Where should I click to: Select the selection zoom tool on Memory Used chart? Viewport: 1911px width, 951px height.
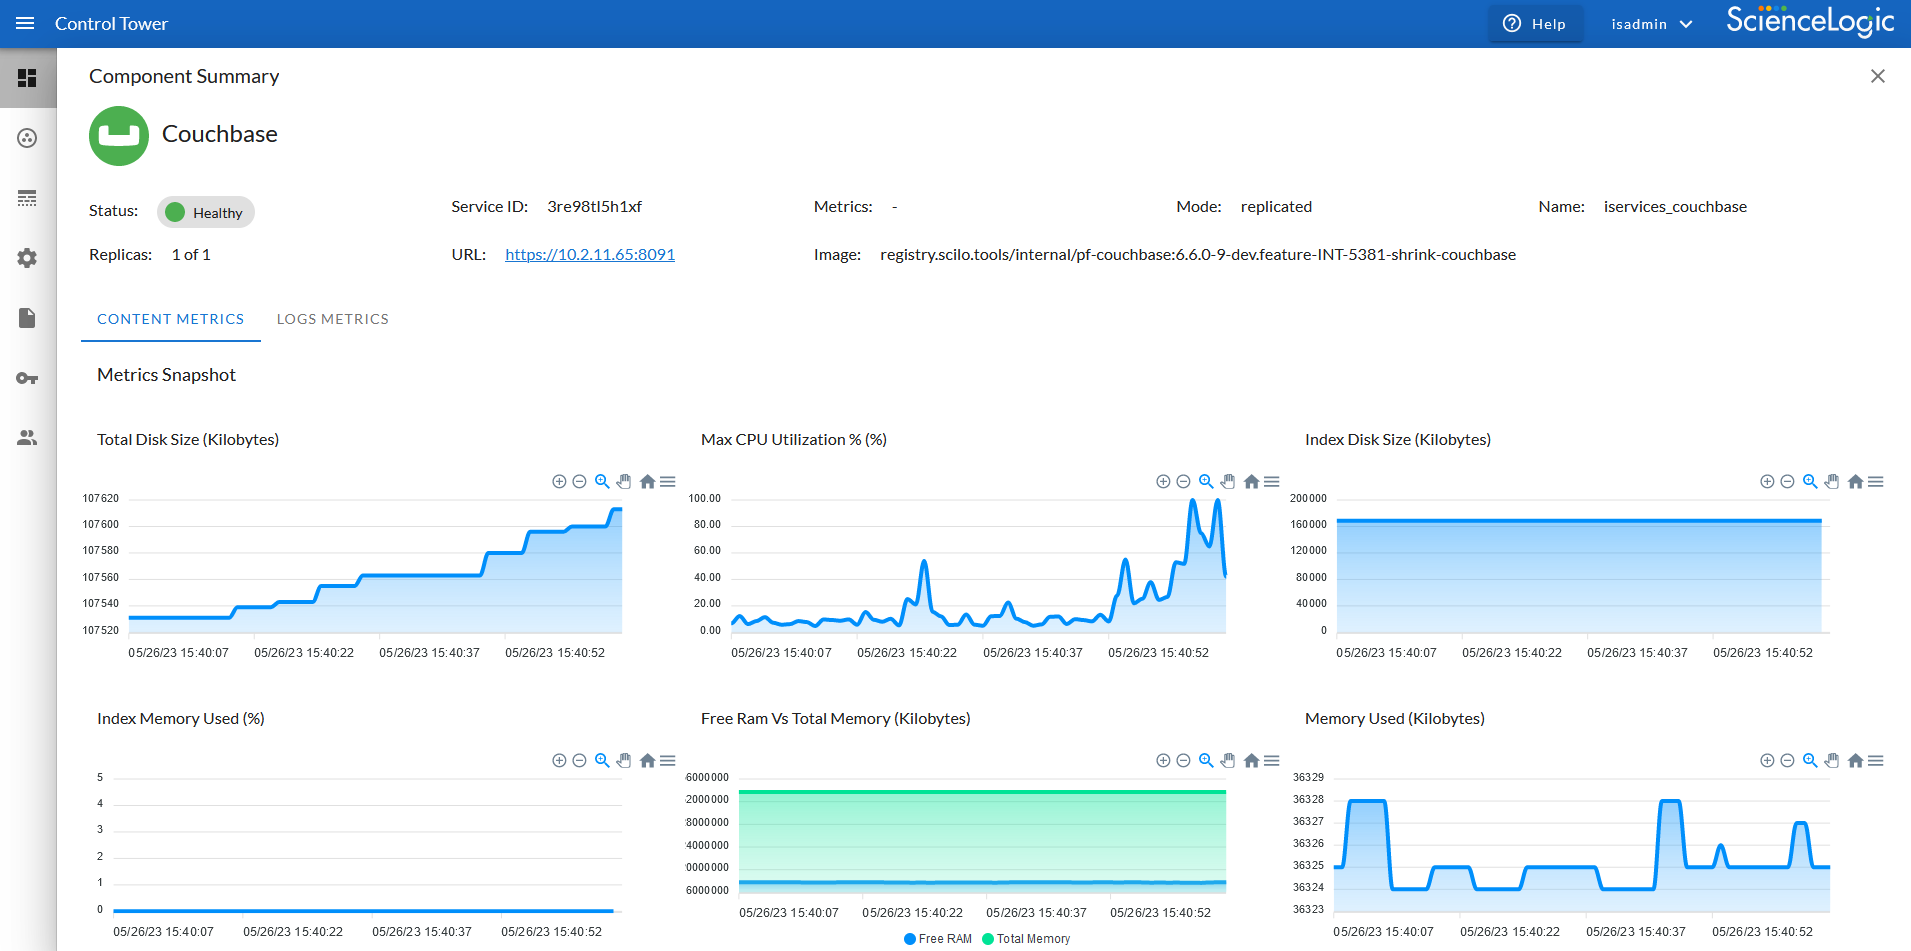[x=1810, y=761]
